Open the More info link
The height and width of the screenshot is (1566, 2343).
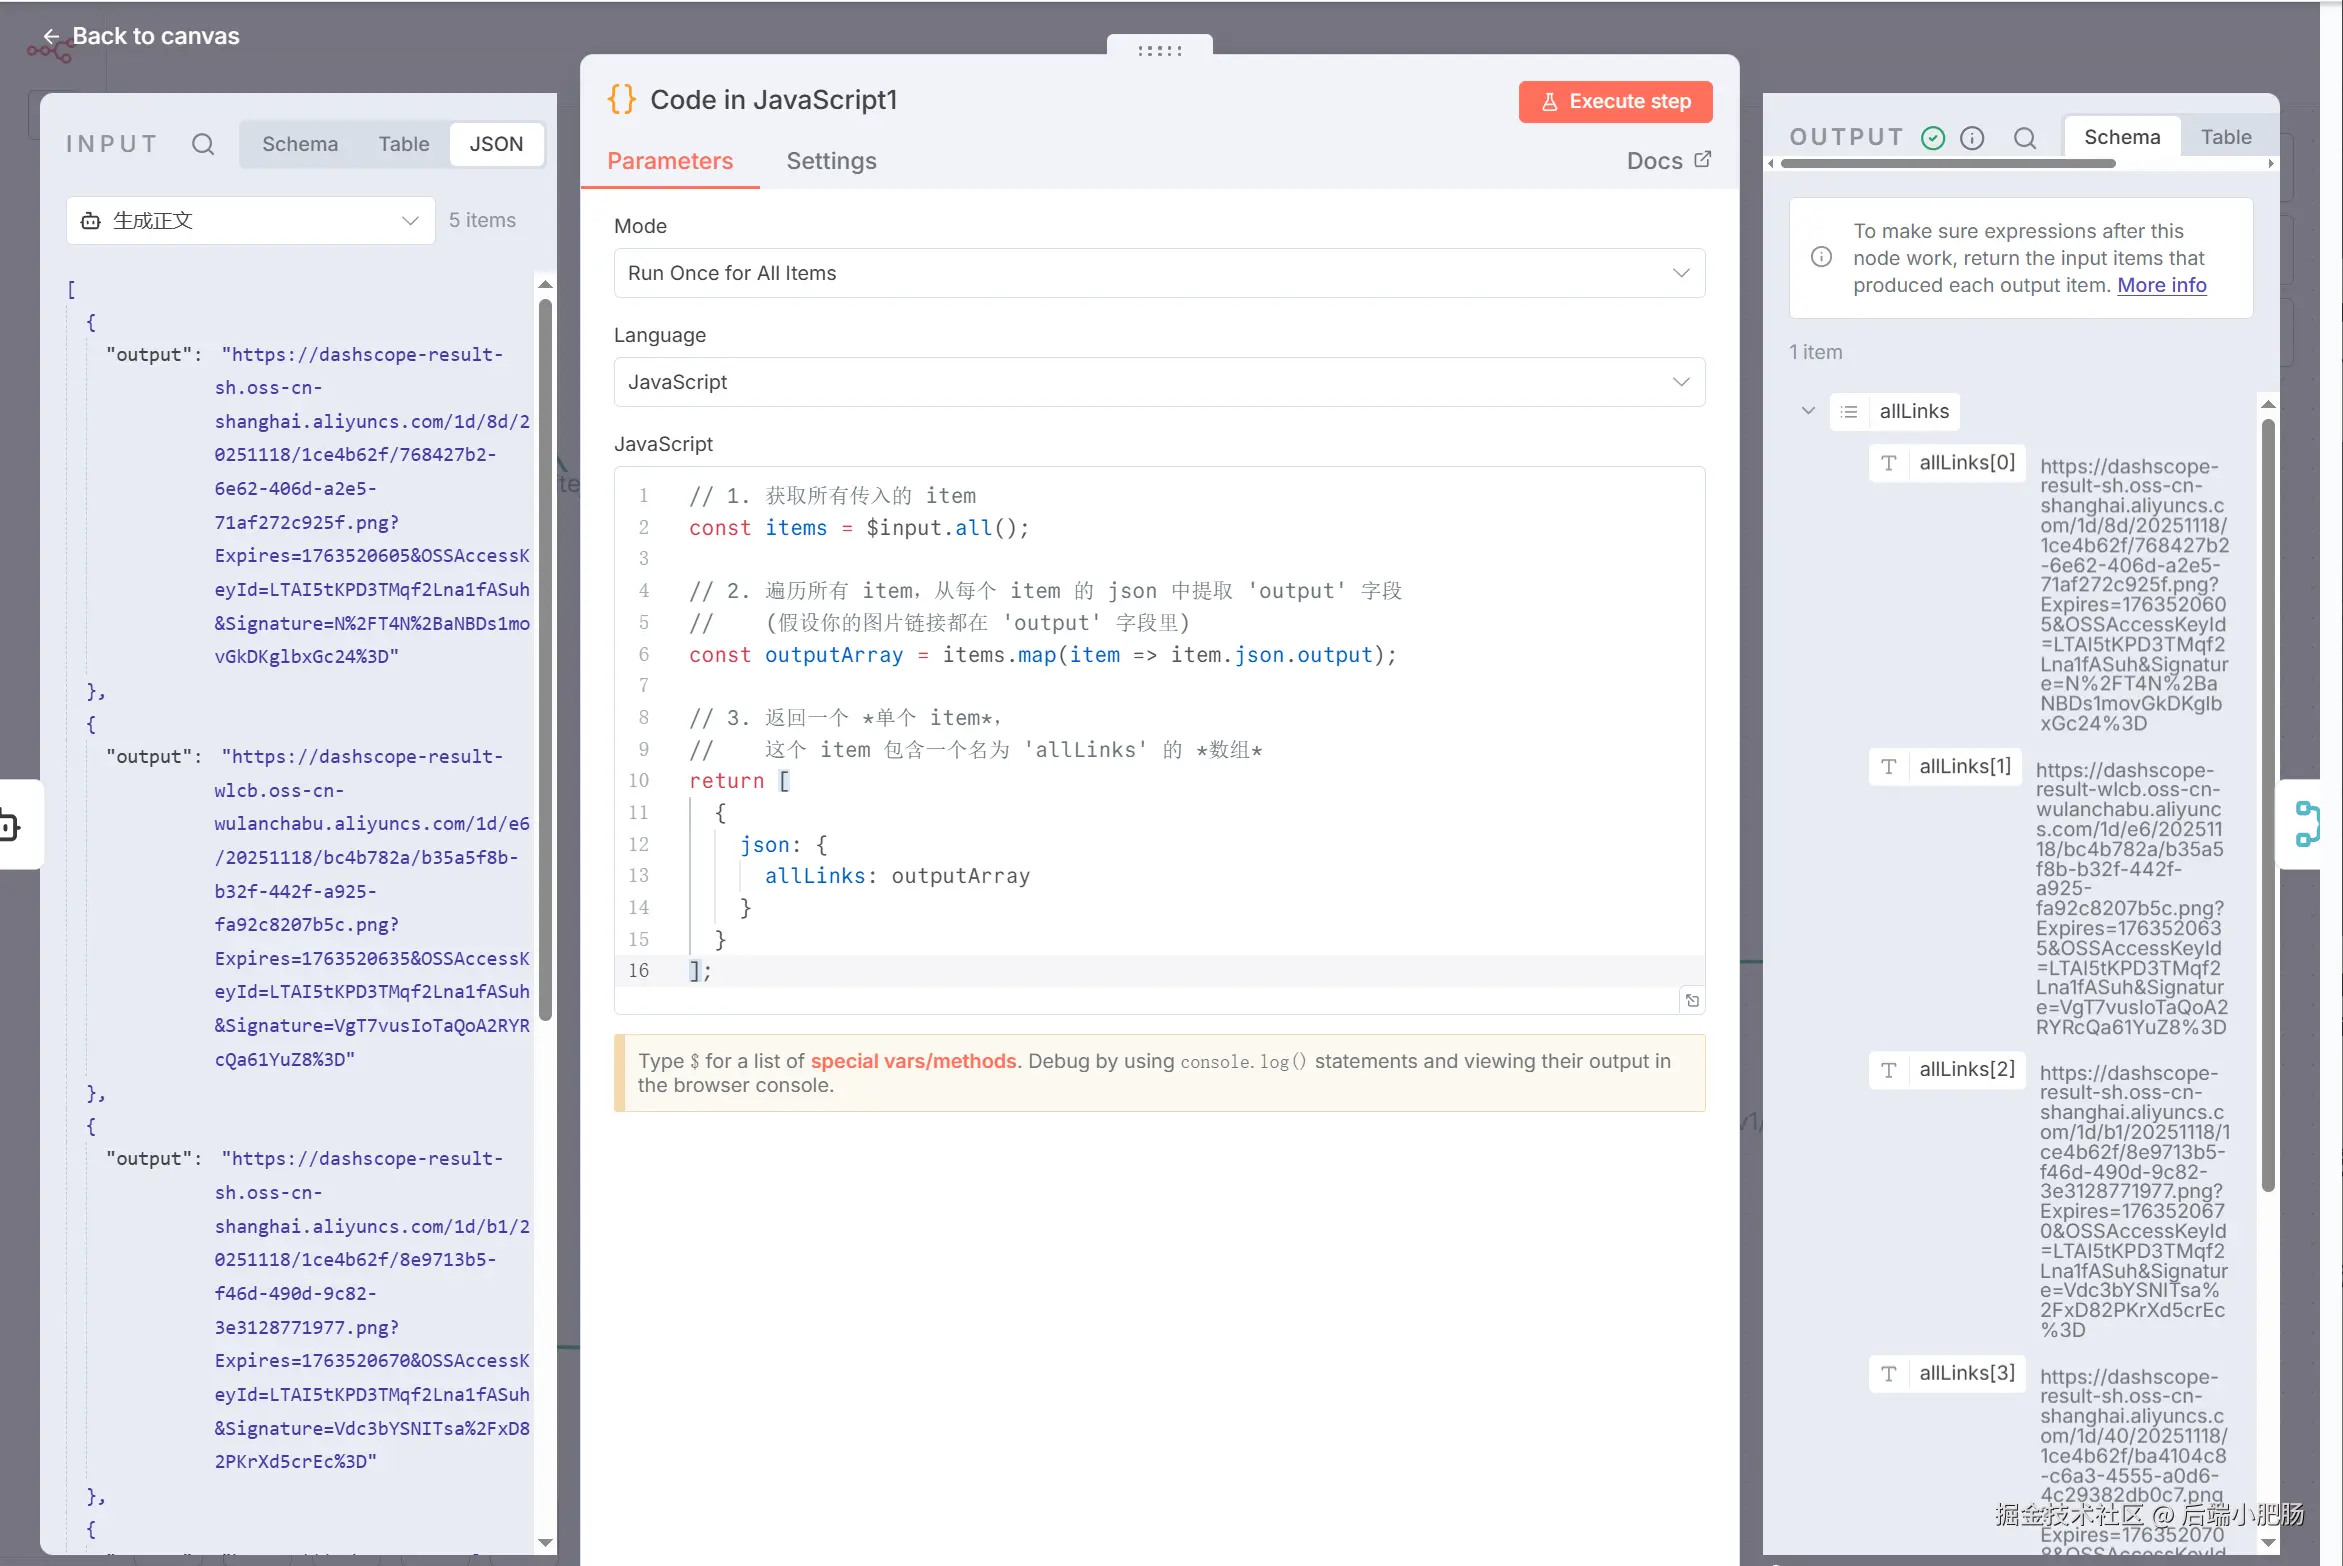2161,285
